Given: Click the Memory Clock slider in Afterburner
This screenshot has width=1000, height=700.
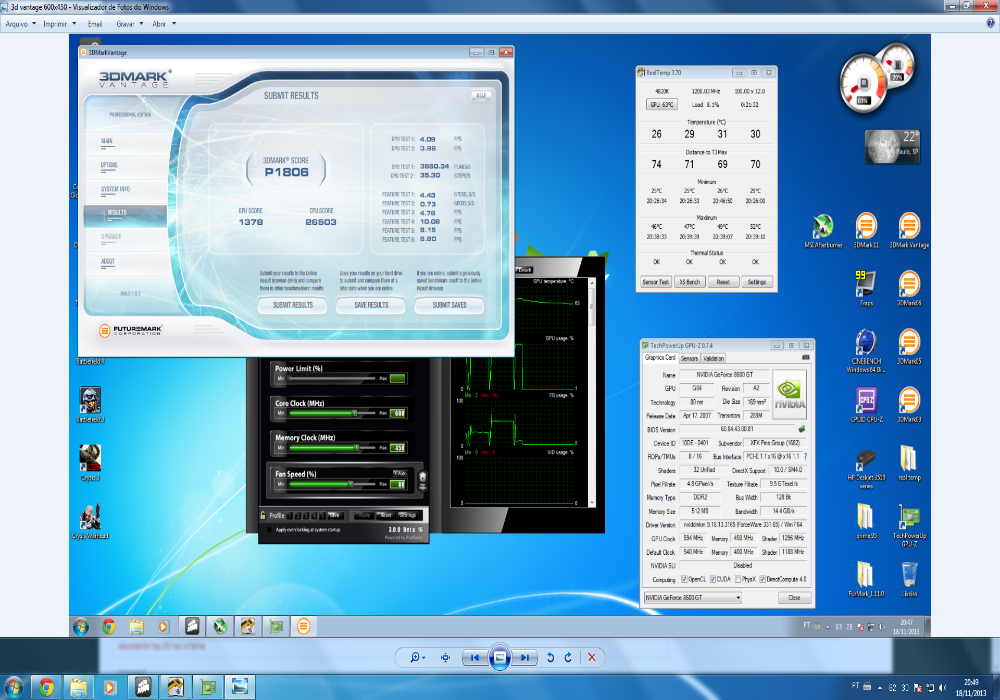Looking at the screenshot, I should pyautogui.click(x=332, y=448).
